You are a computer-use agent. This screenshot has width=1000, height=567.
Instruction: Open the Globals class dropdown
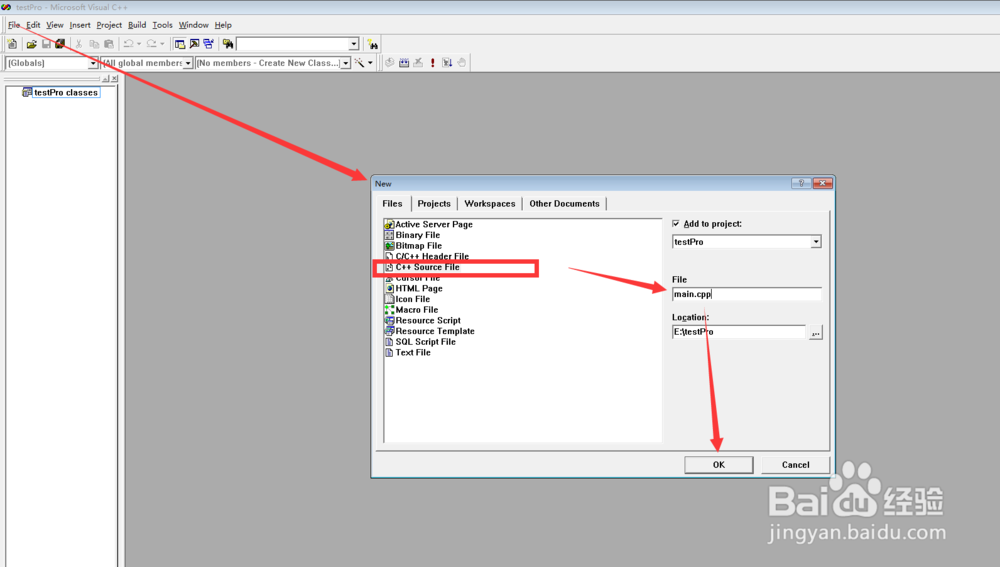[92, 63]
